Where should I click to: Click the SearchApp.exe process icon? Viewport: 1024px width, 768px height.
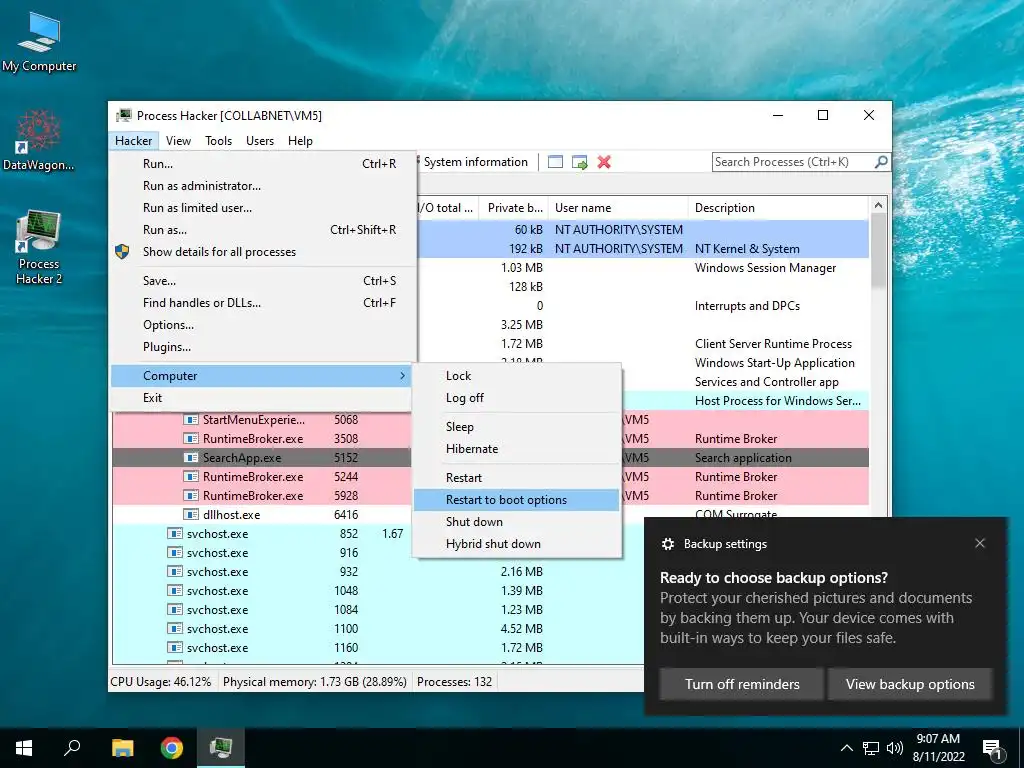click(191, 457)
